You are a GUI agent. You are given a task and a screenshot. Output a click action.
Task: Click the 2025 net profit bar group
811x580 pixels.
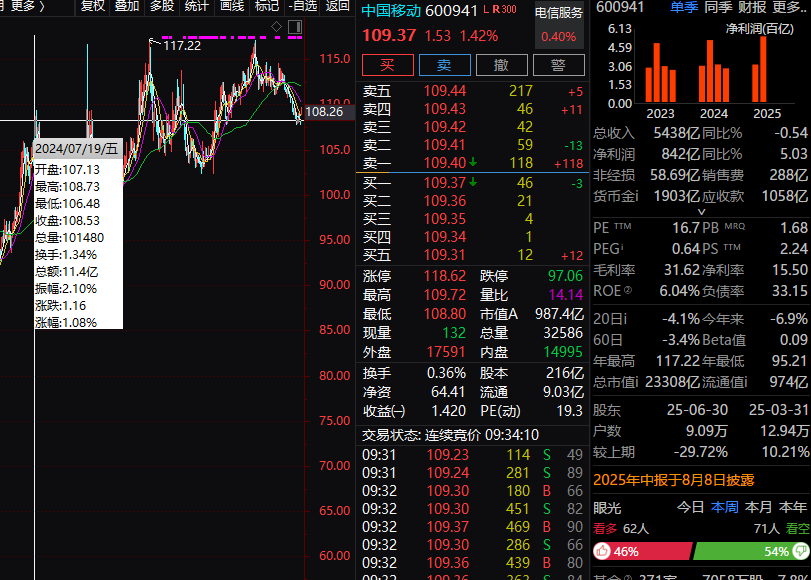(x=759, y=69)
